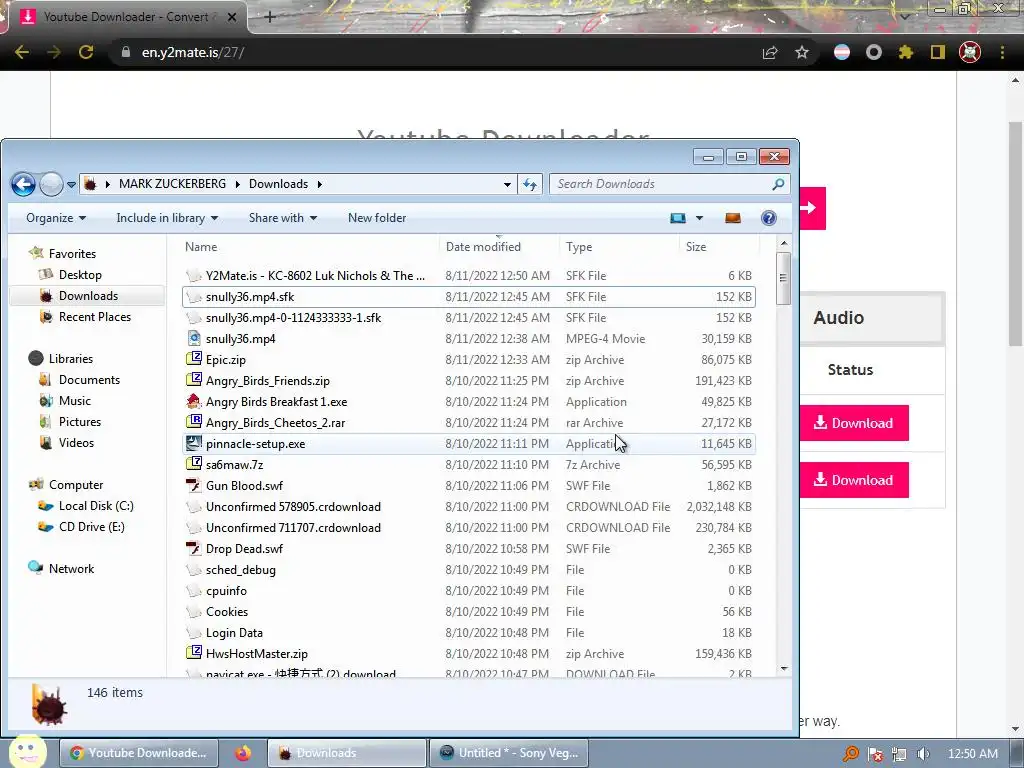This screenshot has height=768, width=1024.
Task: Open a new Chrome tab with the plus button
Action: click(x=270, y=17)
